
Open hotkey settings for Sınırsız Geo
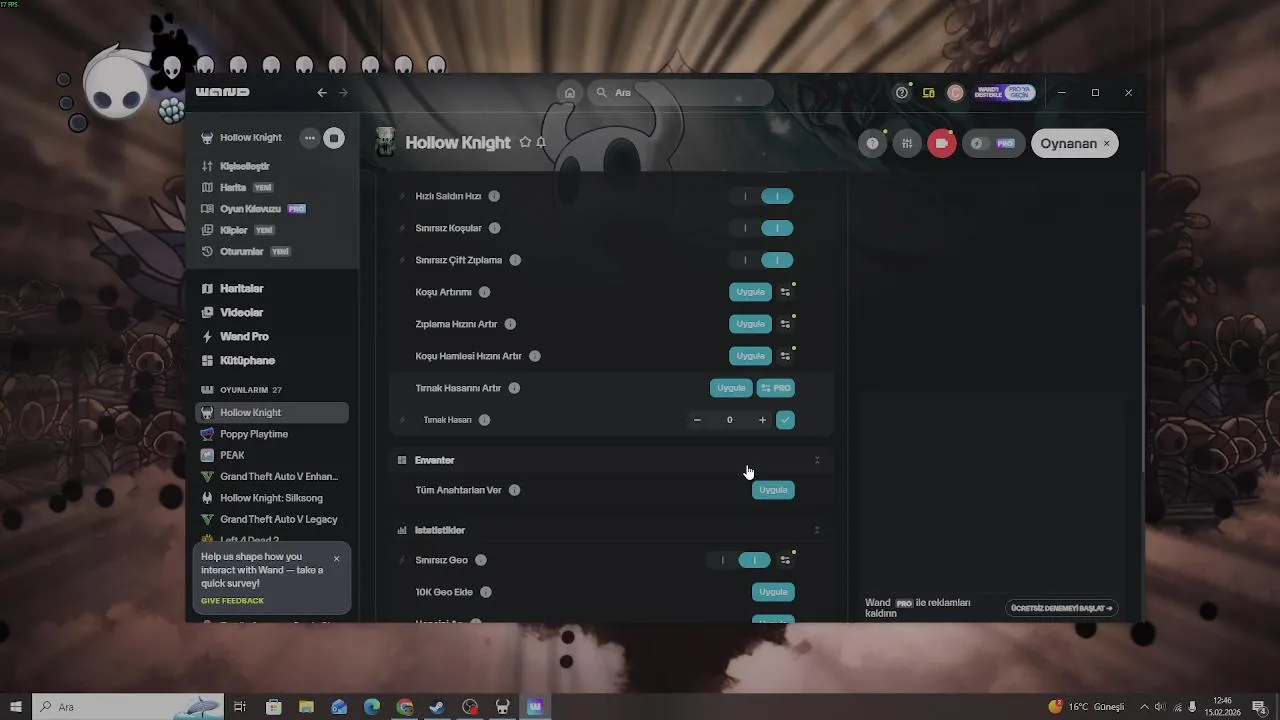(x=785, y=560)
